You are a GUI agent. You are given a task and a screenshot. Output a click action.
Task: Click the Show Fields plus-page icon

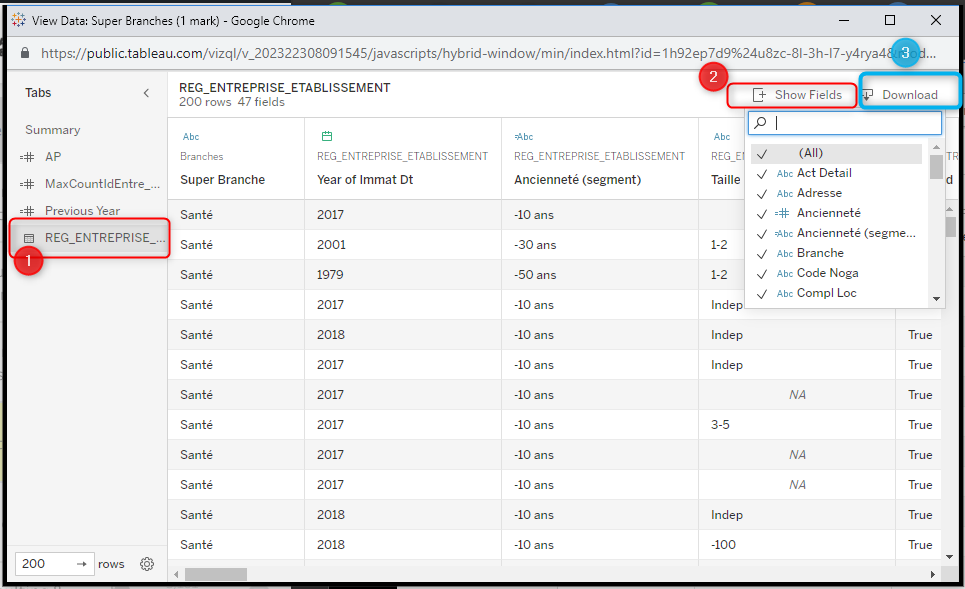click(759, 95)
